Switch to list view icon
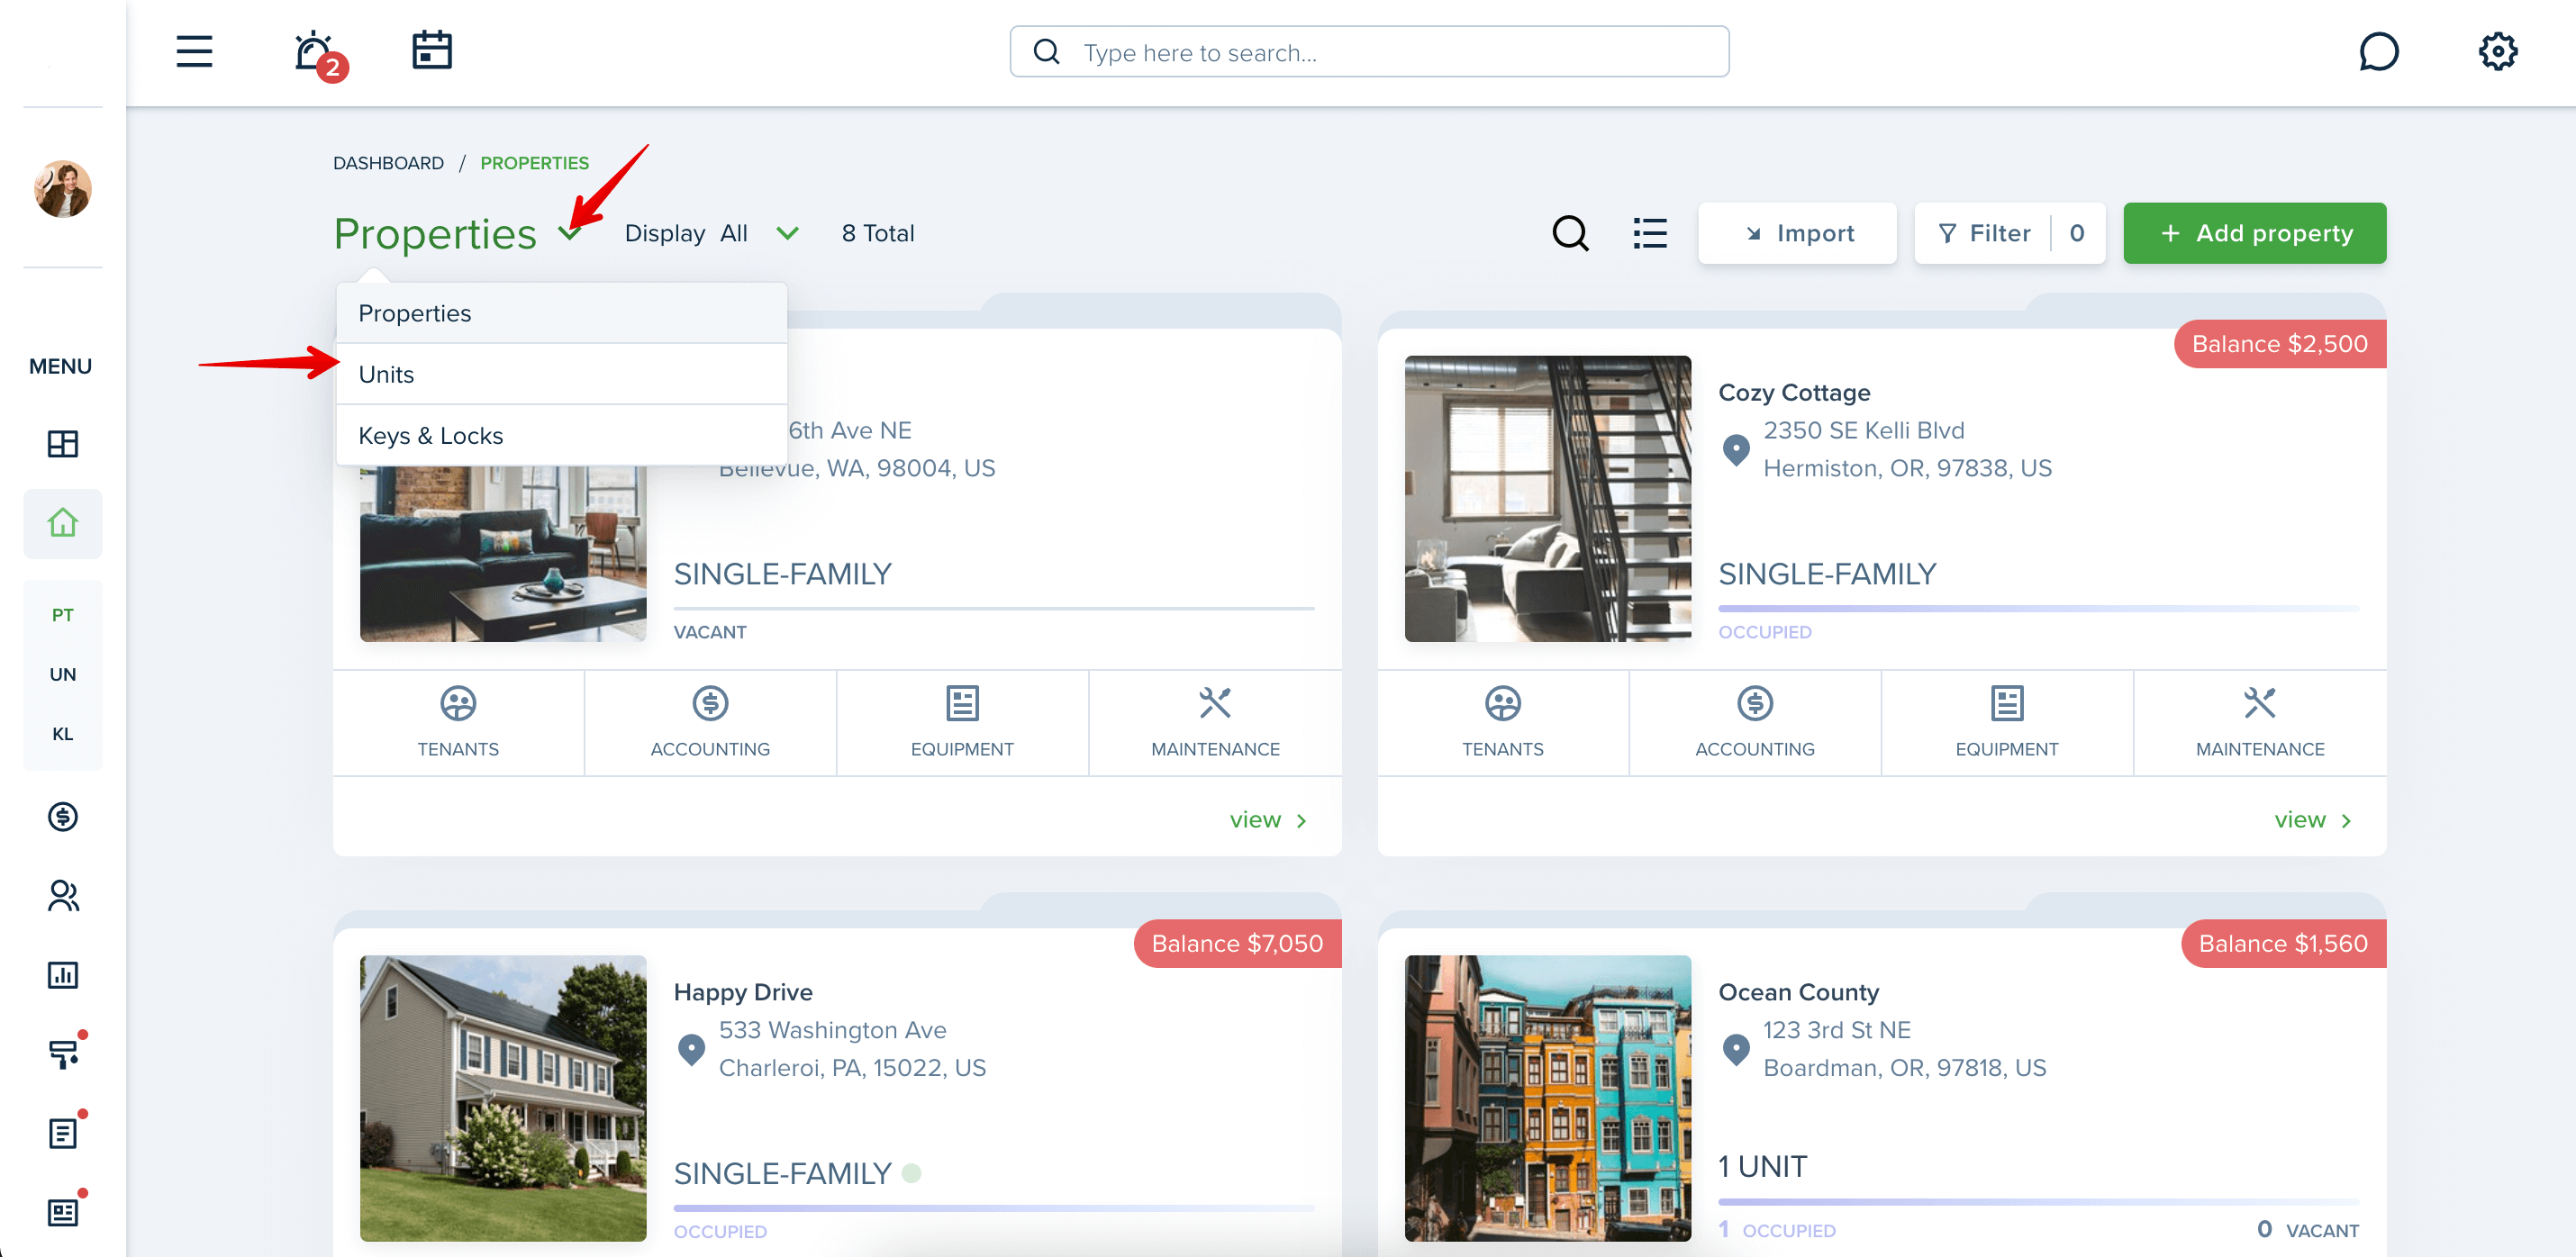 pyautogui.click(x=1650, y=233)
